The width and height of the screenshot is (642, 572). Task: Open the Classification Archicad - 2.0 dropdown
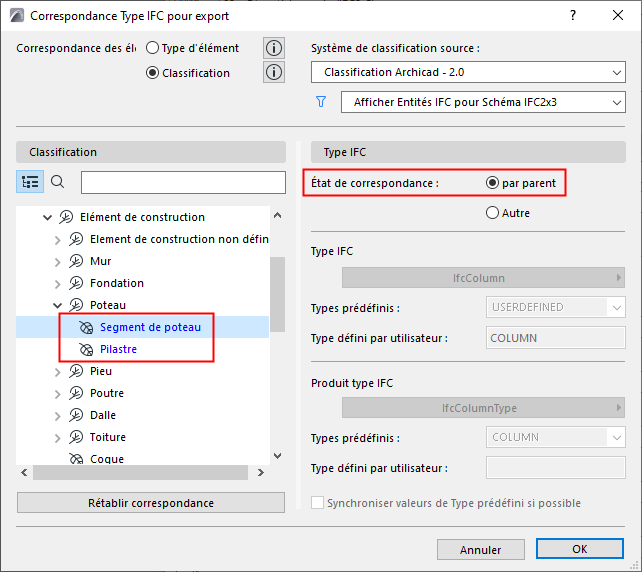tap(467, 73)
